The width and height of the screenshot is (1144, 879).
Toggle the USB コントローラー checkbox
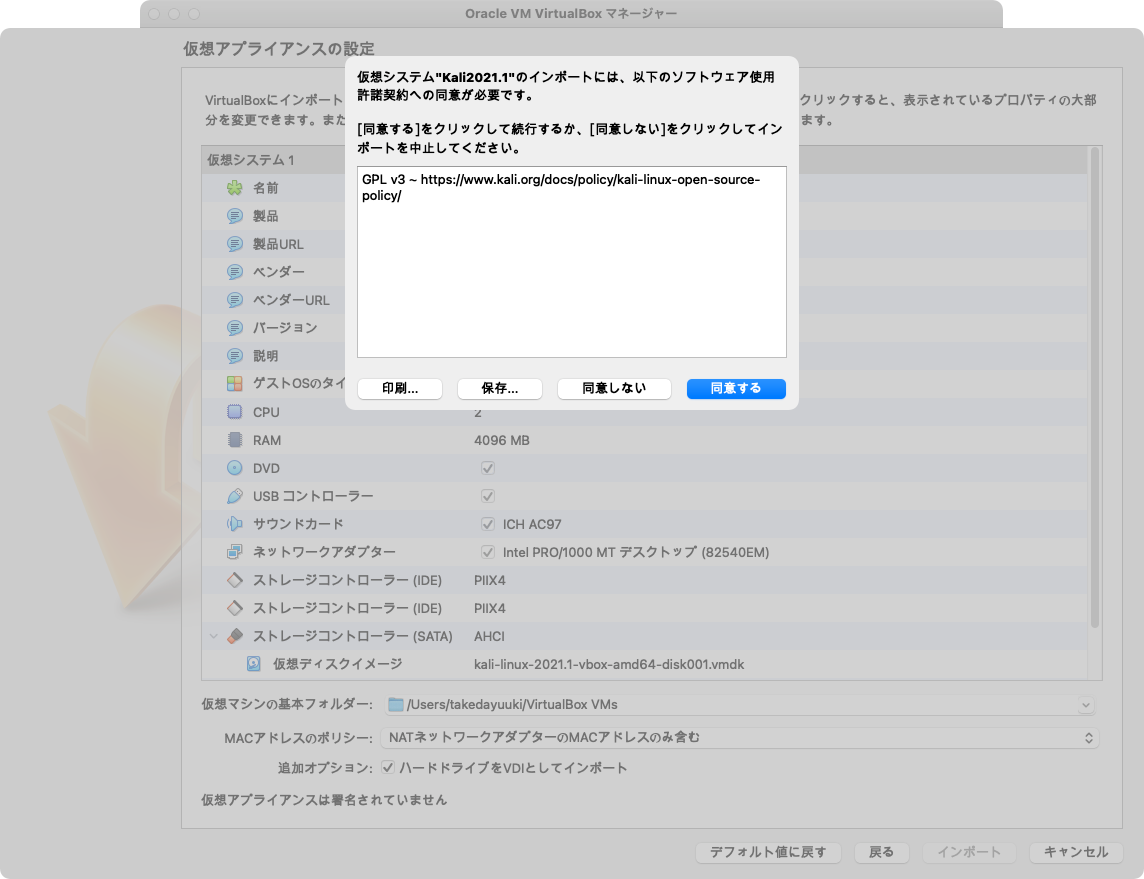[x=488, y=496]
